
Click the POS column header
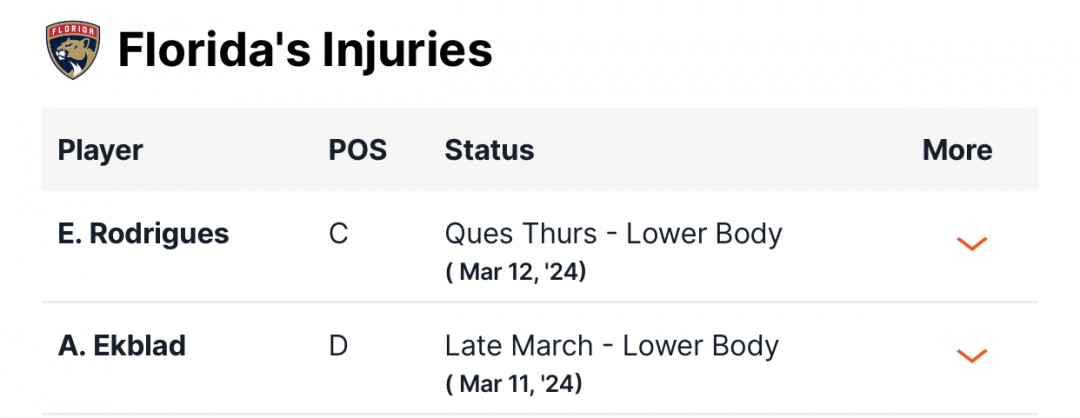click(357, 150)
